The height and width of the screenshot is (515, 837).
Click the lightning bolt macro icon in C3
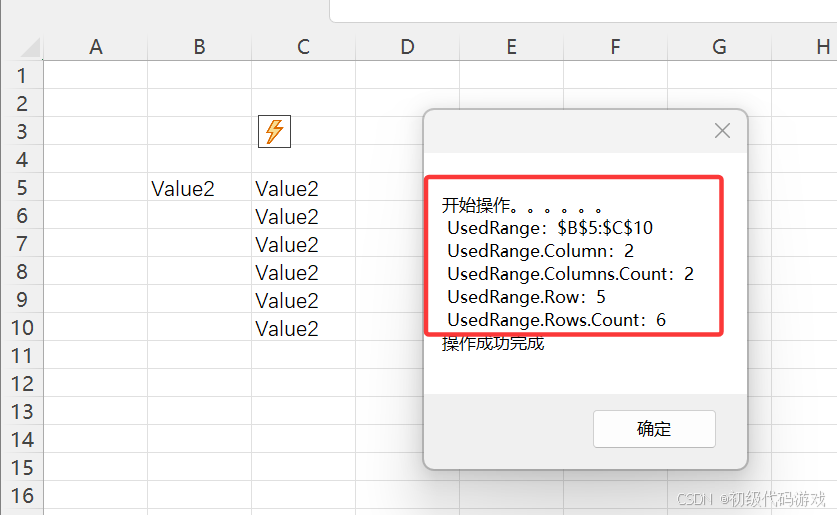pyautogui.click(x=274, y=131)
